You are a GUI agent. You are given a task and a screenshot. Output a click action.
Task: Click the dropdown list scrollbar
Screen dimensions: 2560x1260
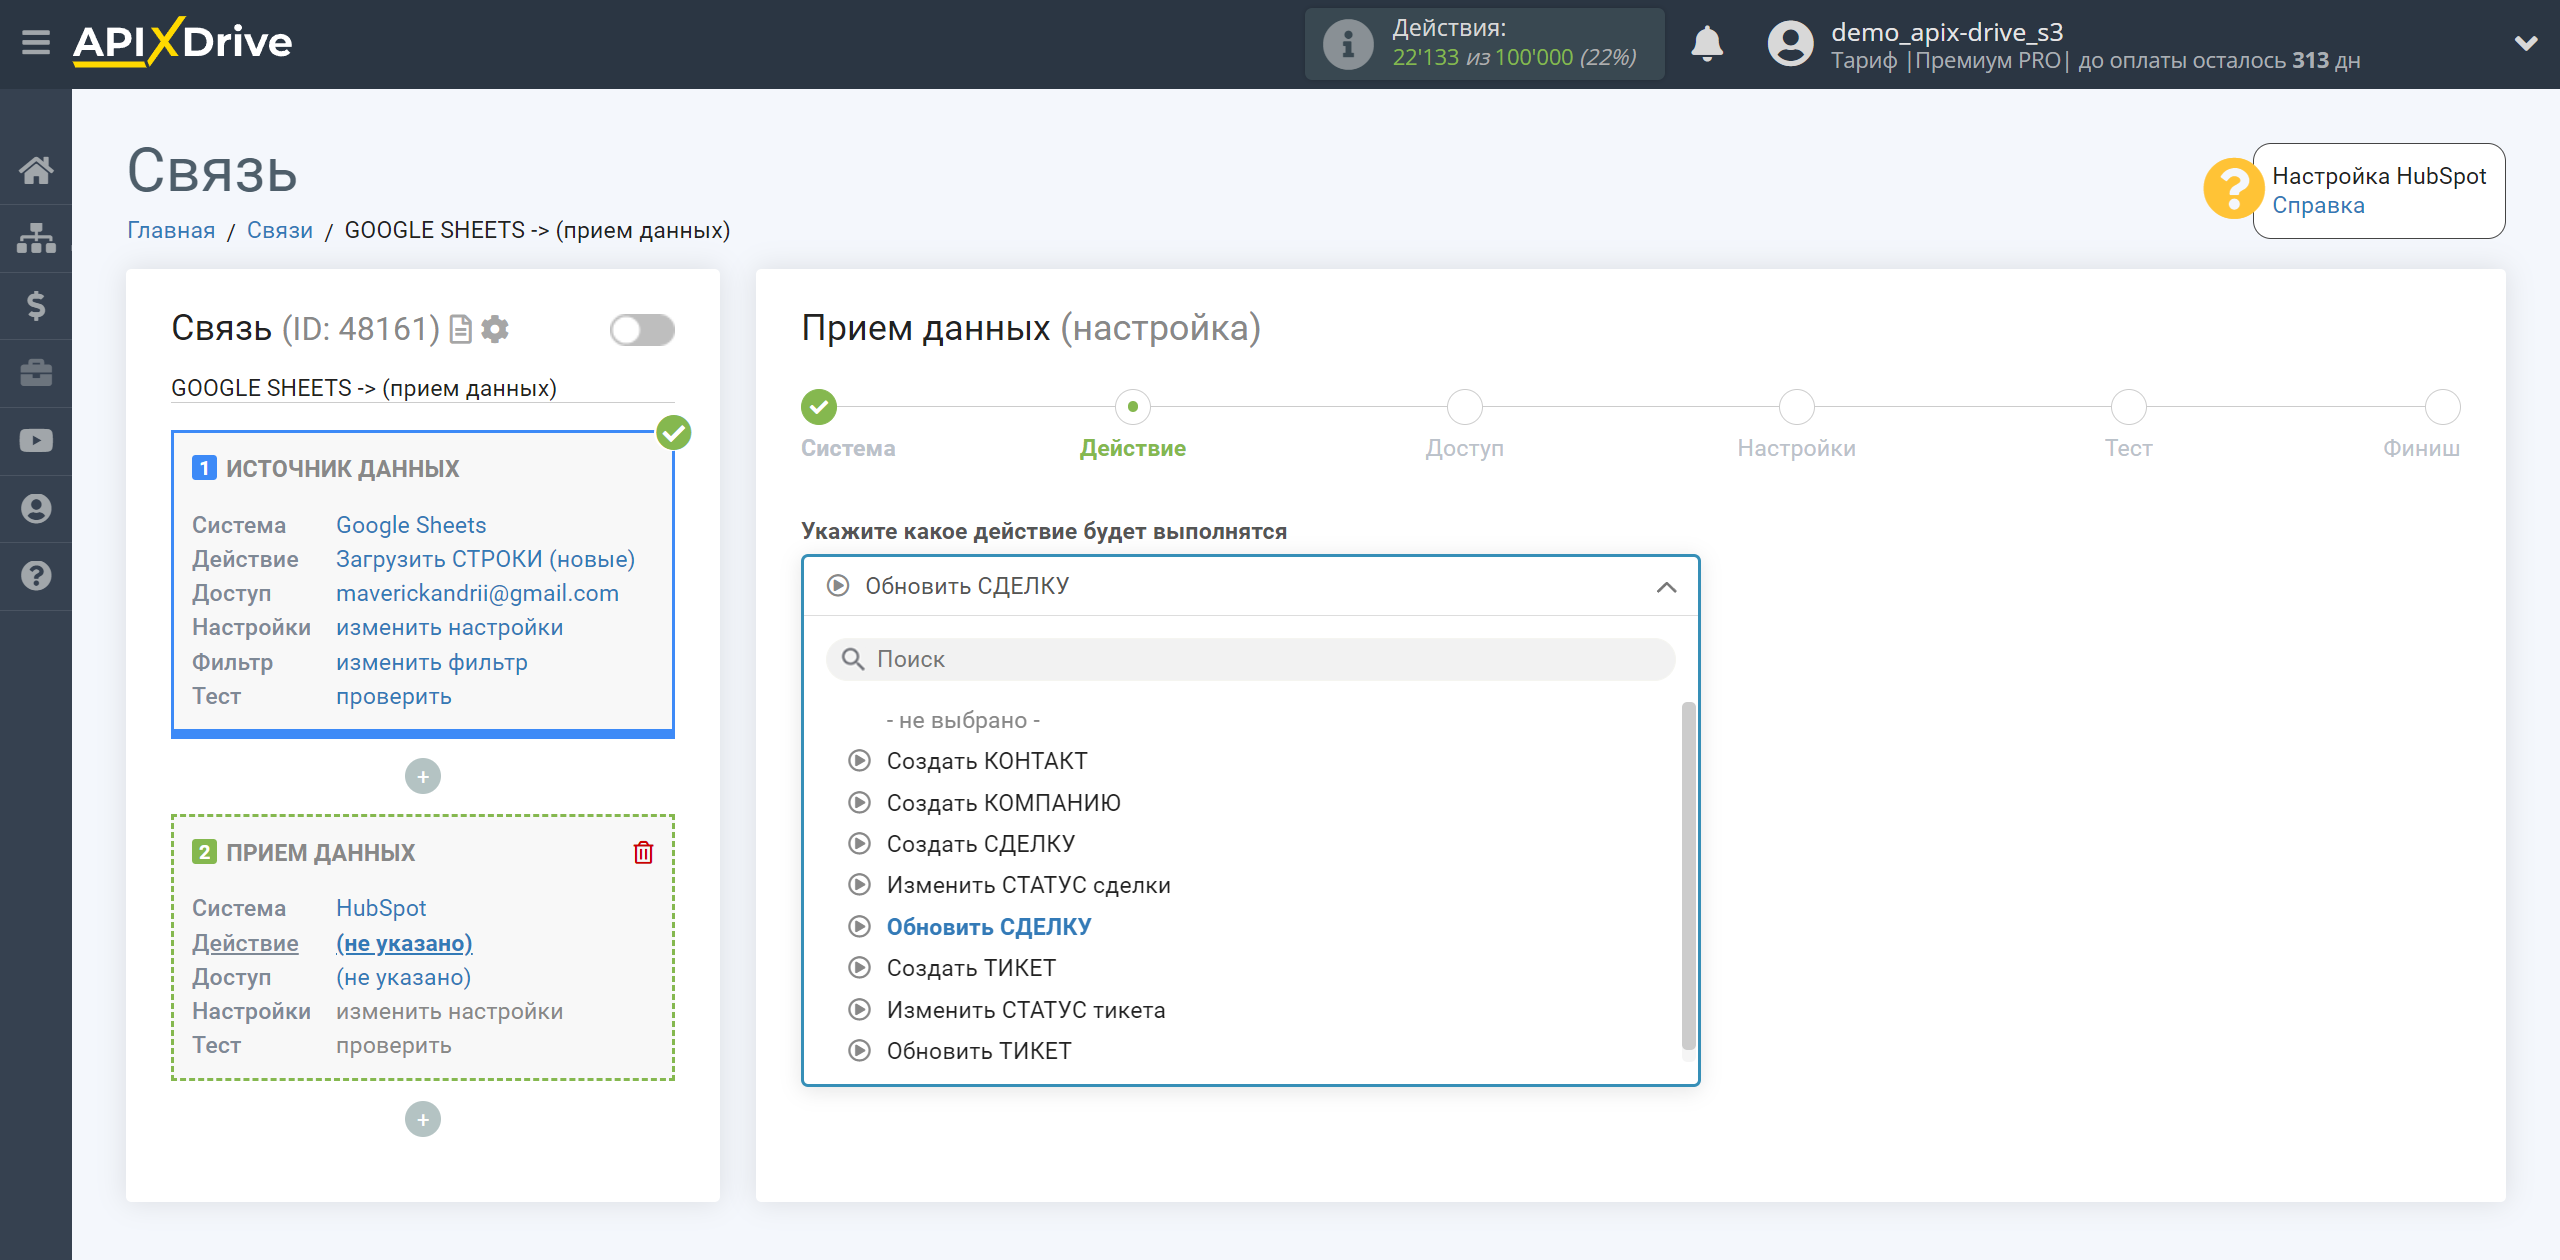(1688, 876)
